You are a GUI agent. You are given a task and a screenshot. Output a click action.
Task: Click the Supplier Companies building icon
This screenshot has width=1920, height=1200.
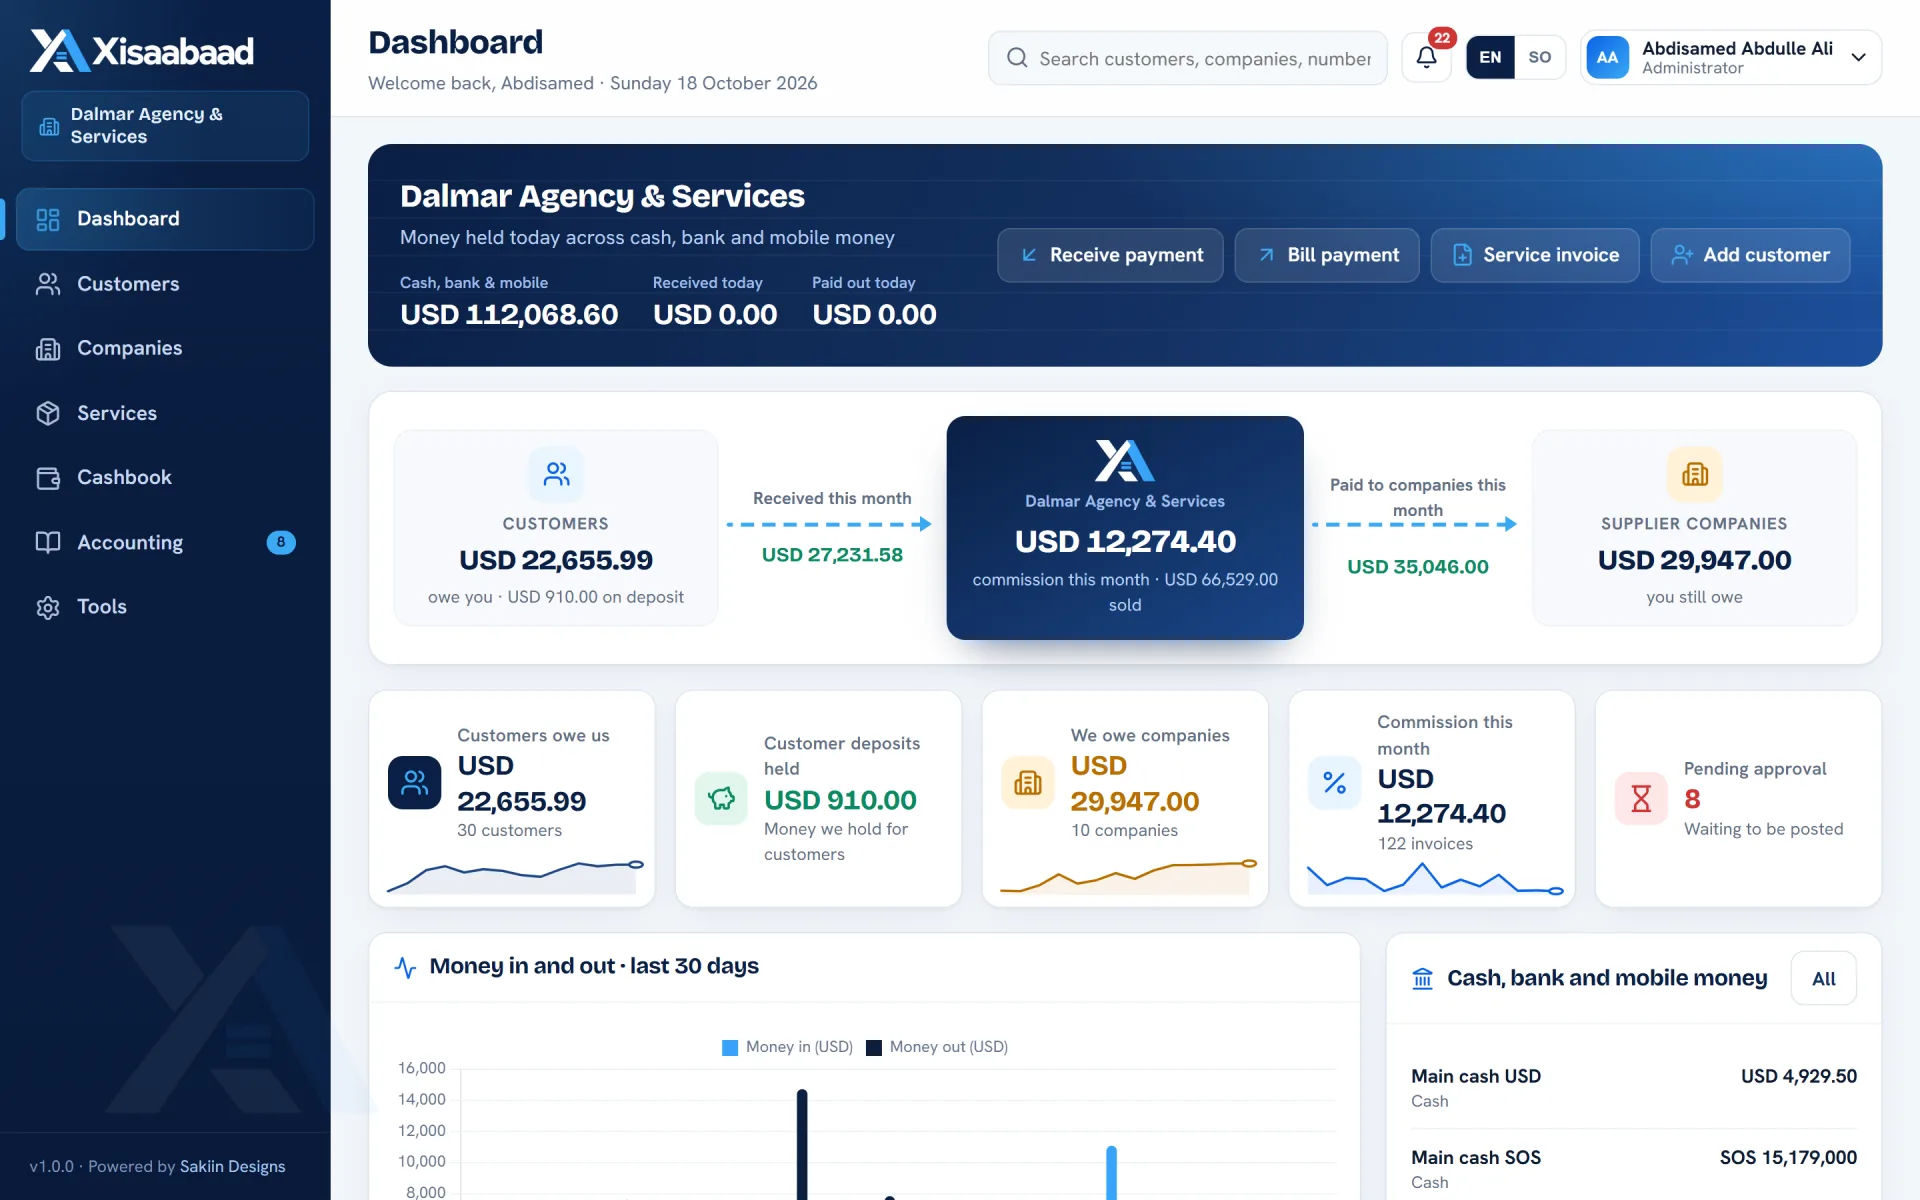[x=1694, y=474]
